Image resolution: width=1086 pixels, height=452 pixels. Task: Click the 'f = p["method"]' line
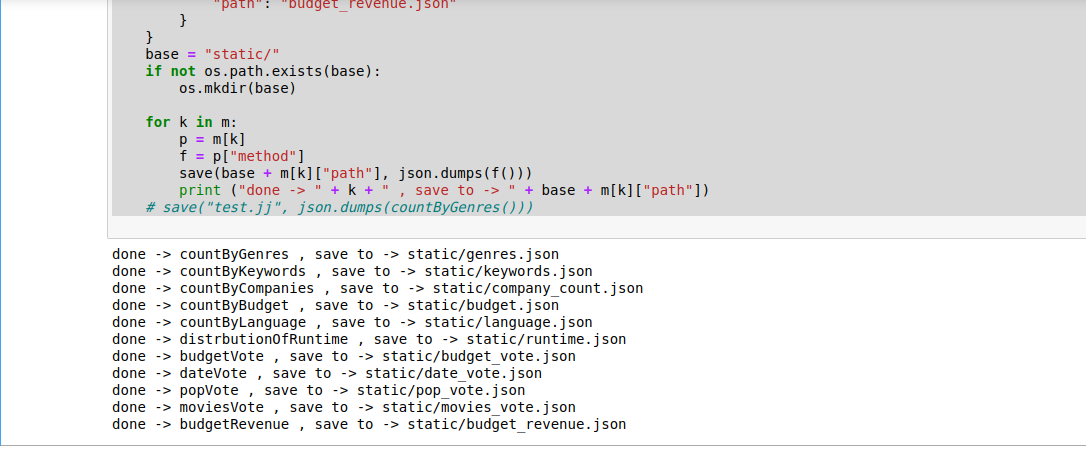pos(242,156)
